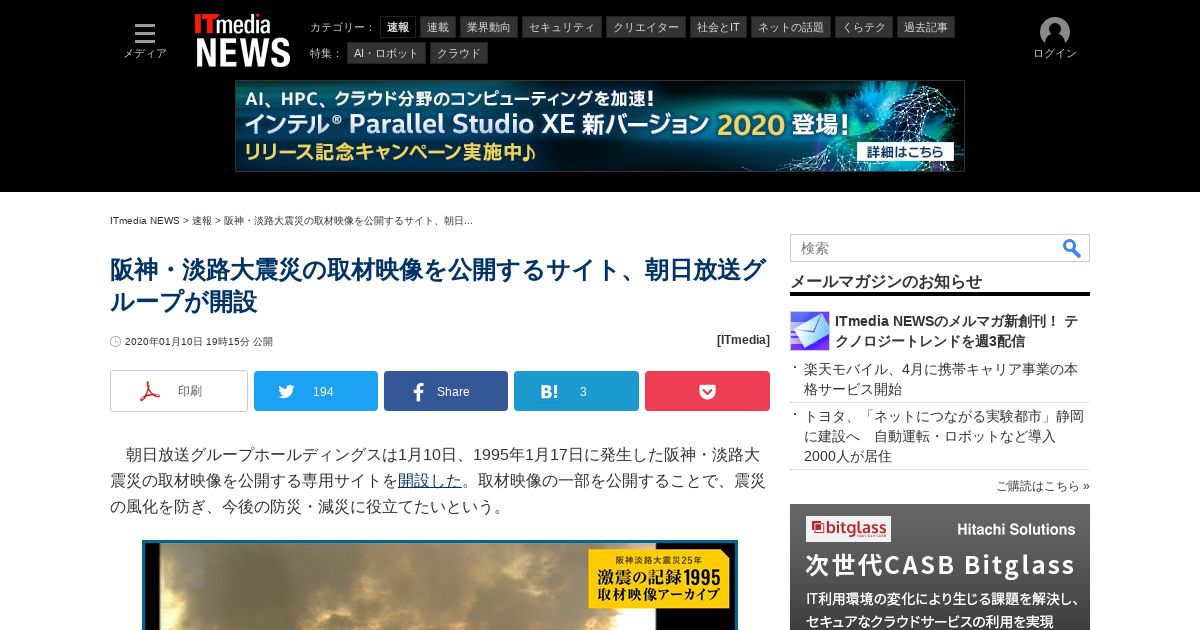This screenshot has width=1200, height=630.
Task: Share article on Facebook
Action: coord(446,391)
